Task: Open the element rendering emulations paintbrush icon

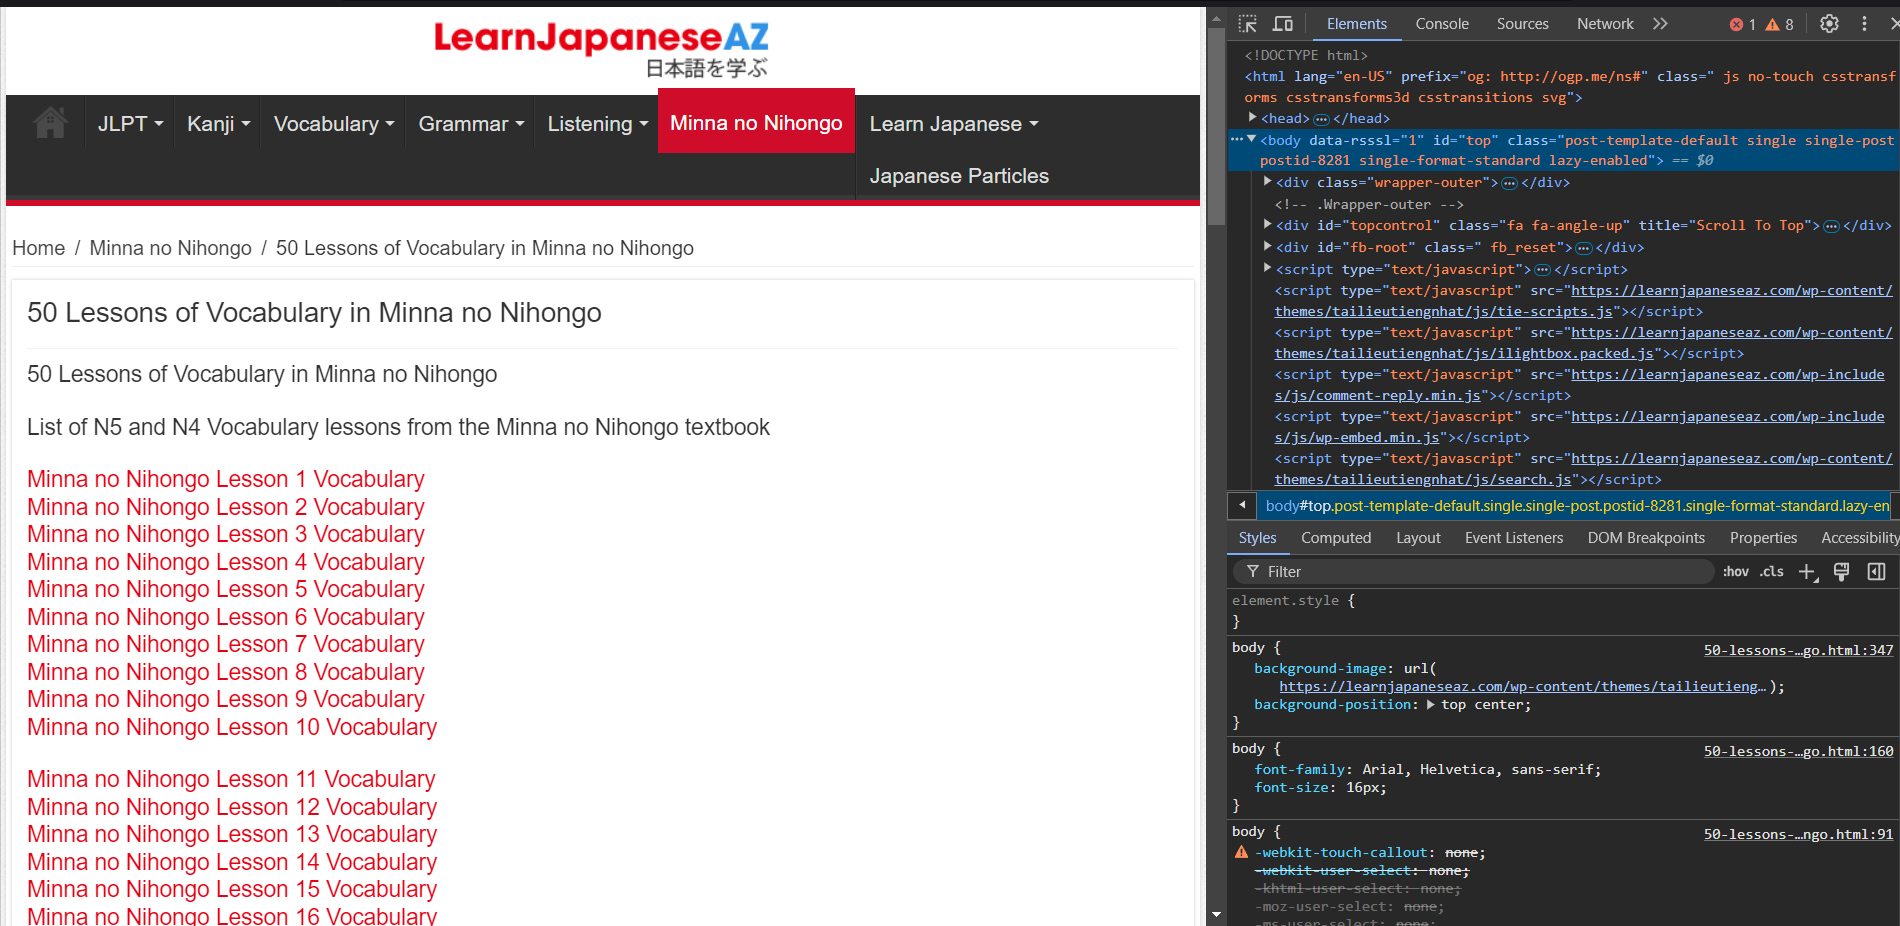Action: (1841, 572)
